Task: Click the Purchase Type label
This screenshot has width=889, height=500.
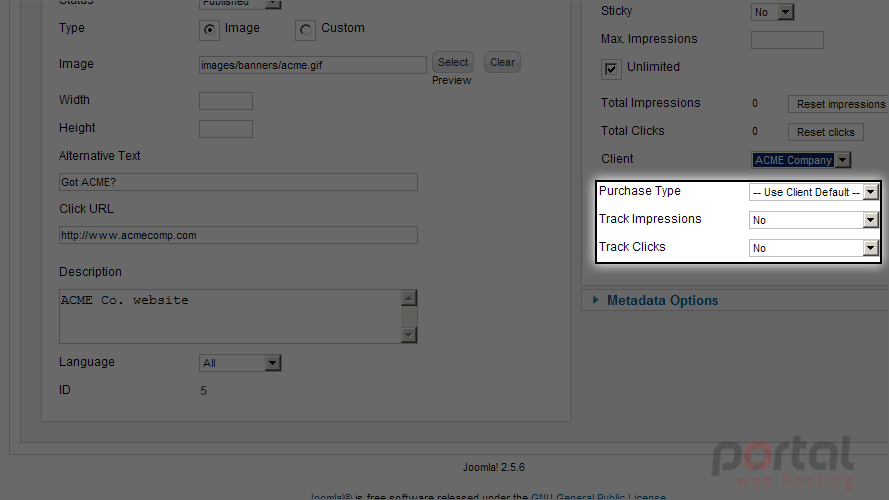Action: coord(640,191)
